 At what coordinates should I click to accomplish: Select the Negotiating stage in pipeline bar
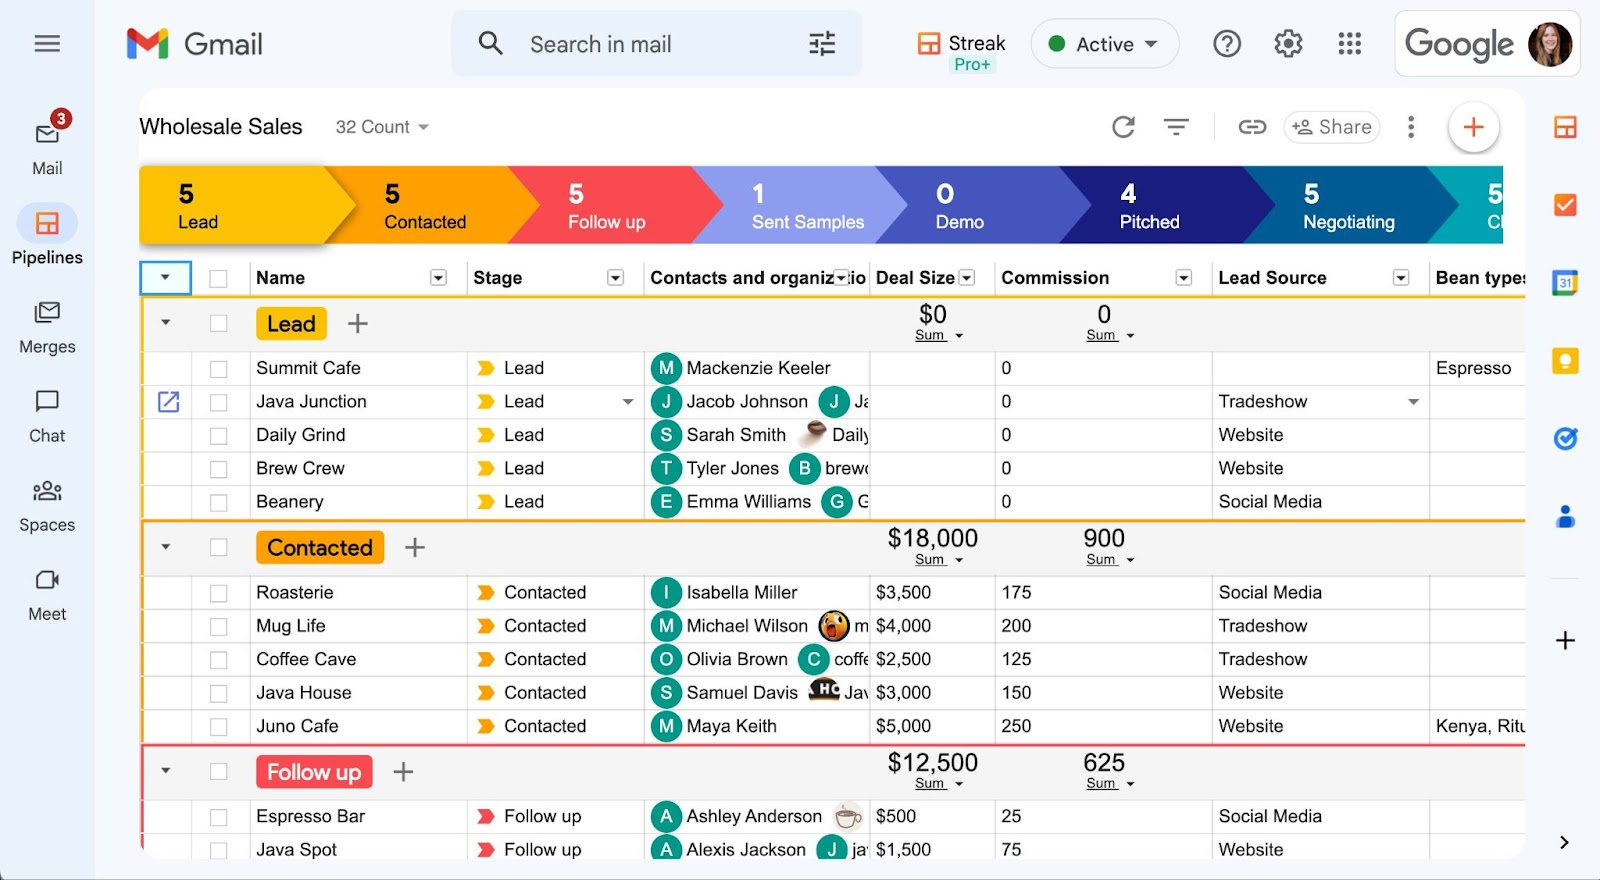coord(1347,206)
